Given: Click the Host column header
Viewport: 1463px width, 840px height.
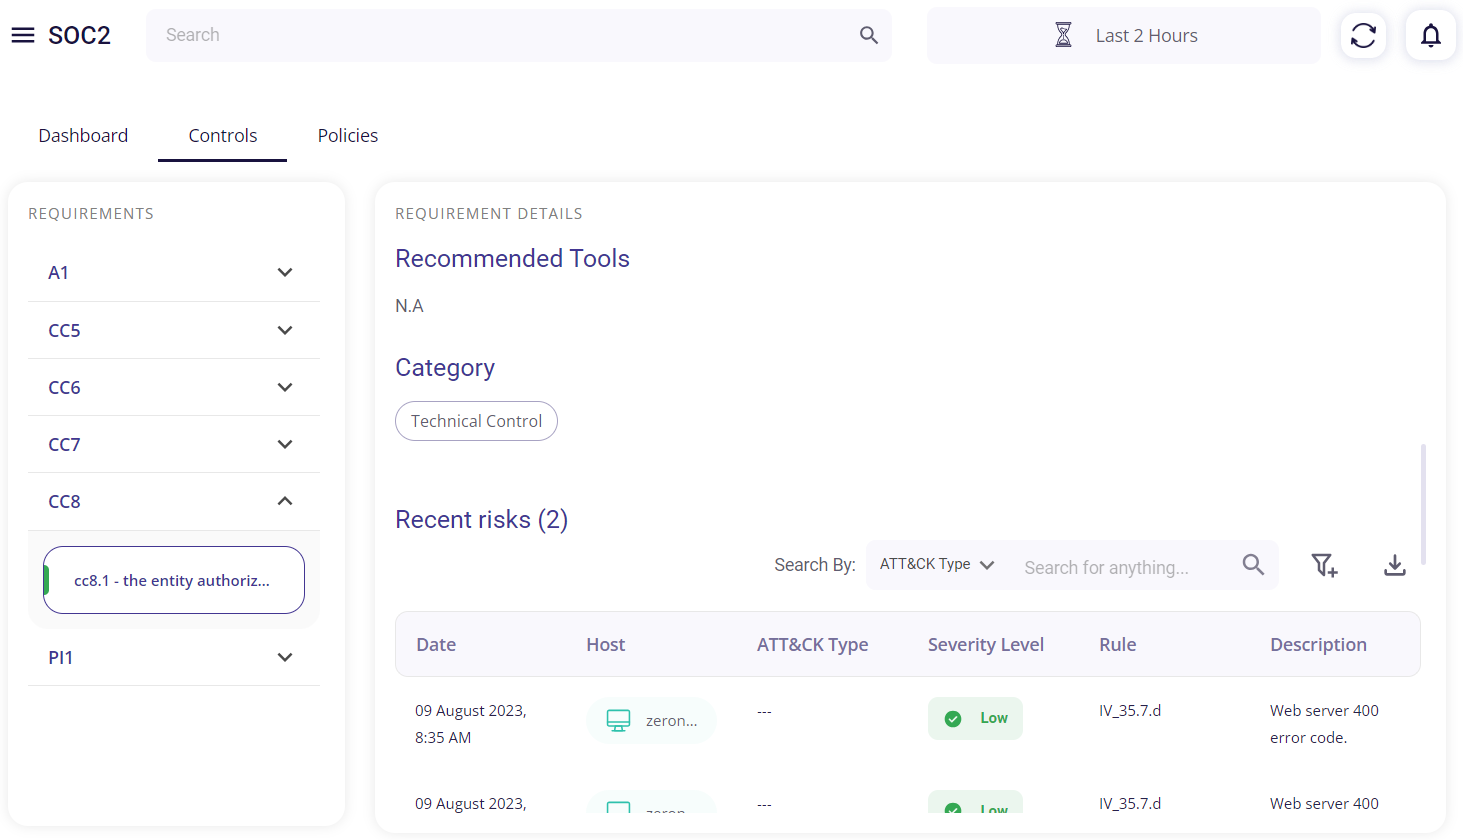Looking at the screenshot, I should tap(606, 645).
